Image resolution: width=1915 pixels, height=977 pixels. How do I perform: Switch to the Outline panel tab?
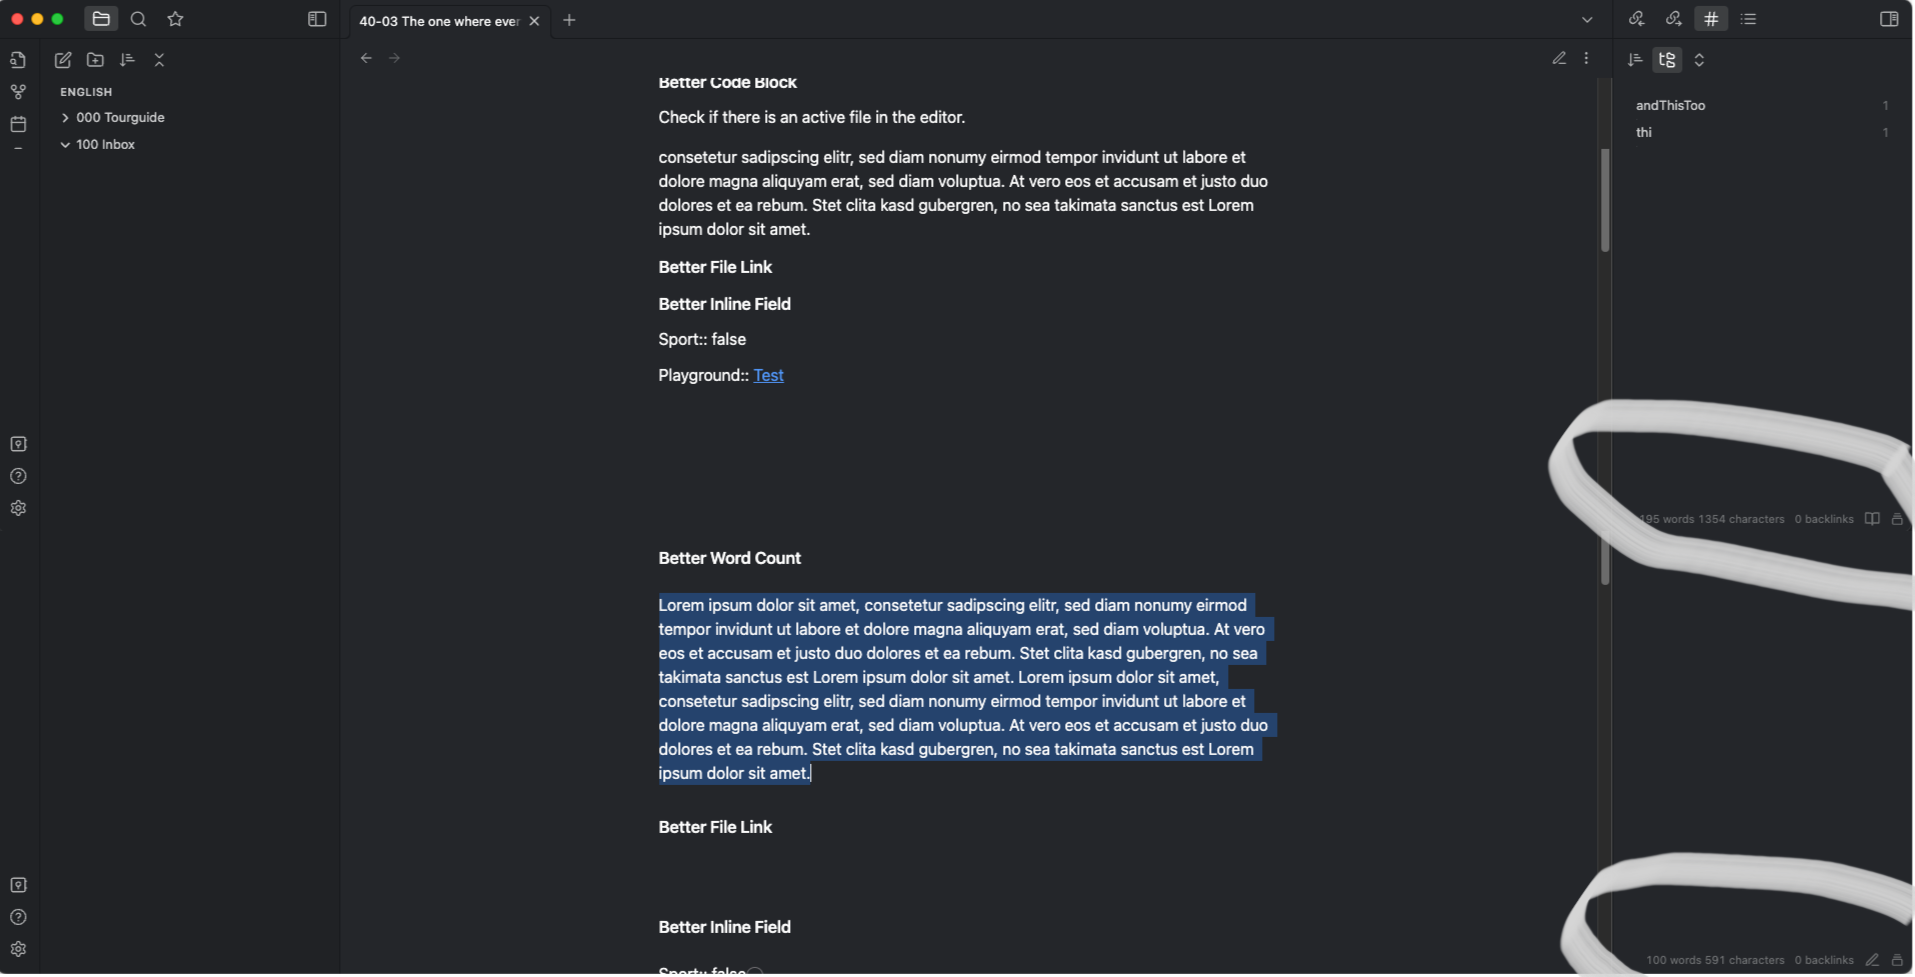coord(1748,19)
